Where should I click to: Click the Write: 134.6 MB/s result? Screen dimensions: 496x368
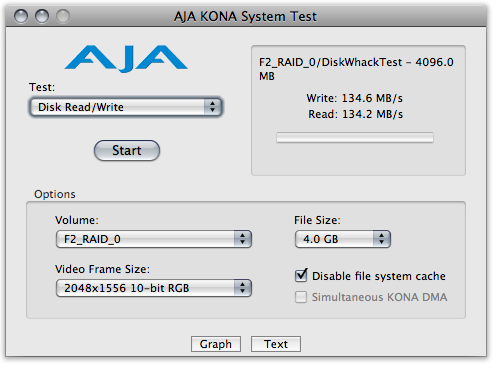[x=355, y=98]
